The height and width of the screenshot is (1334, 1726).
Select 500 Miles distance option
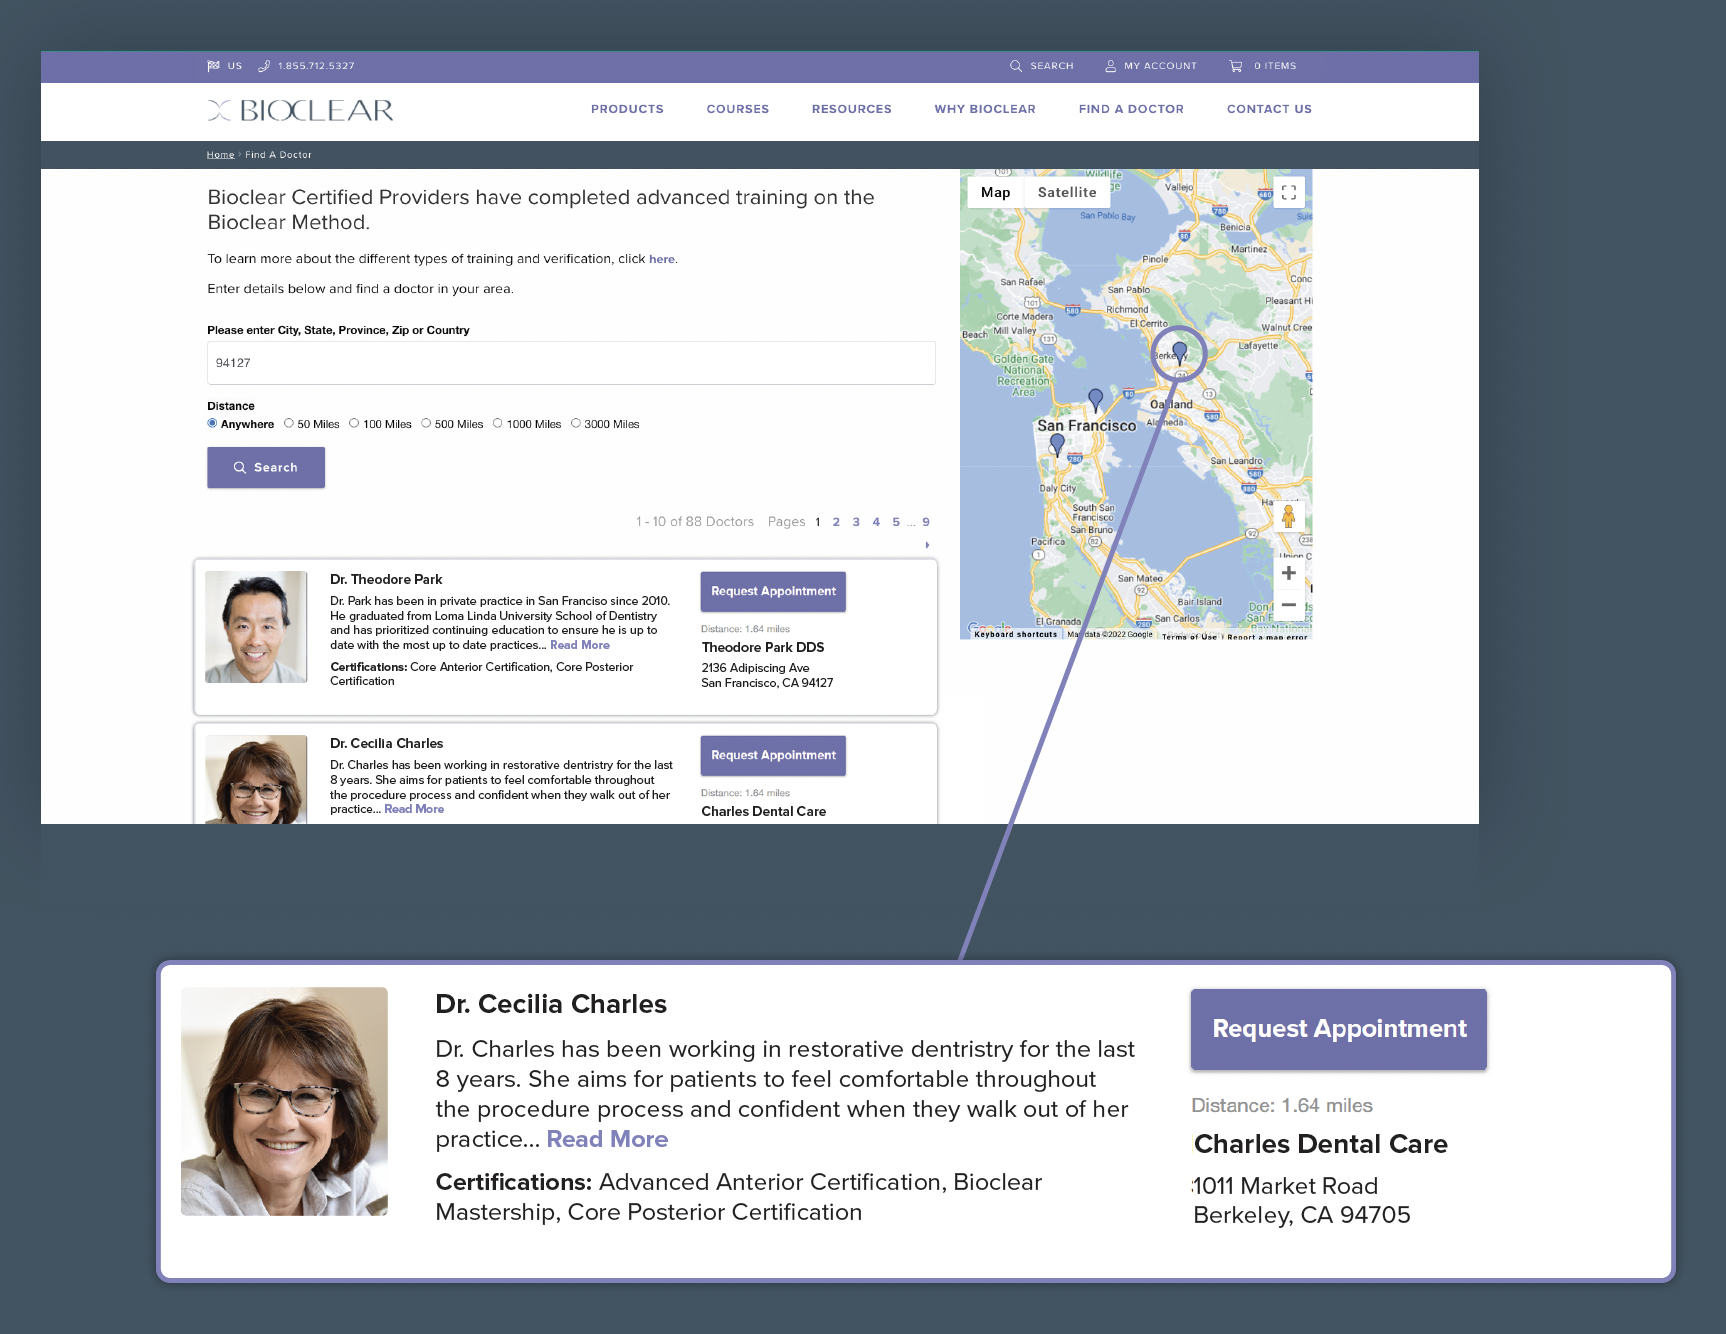pos(426,423)
